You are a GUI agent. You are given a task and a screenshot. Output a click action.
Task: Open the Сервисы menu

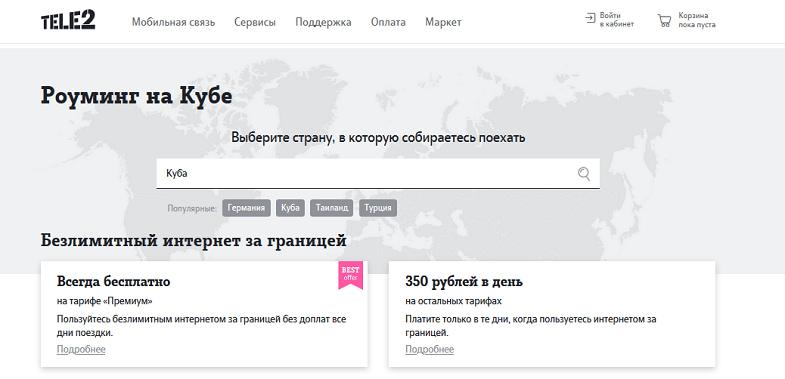point(255,22)
